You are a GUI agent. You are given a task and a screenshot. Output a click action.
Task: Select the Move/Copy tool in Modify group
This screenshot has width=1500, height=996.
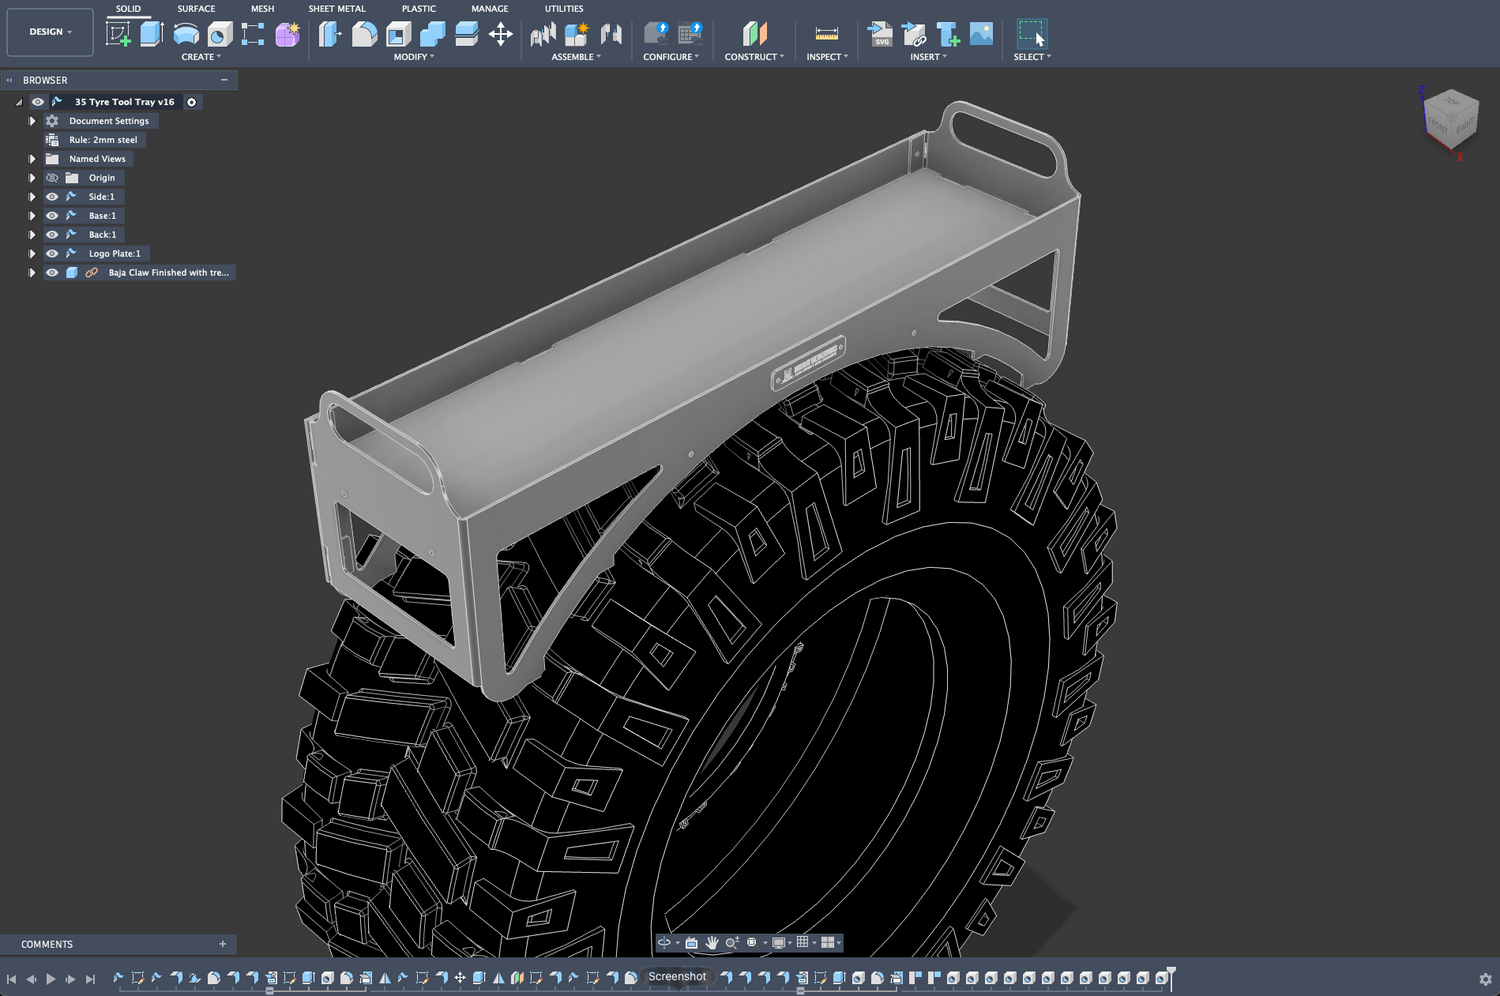[499, 35]
